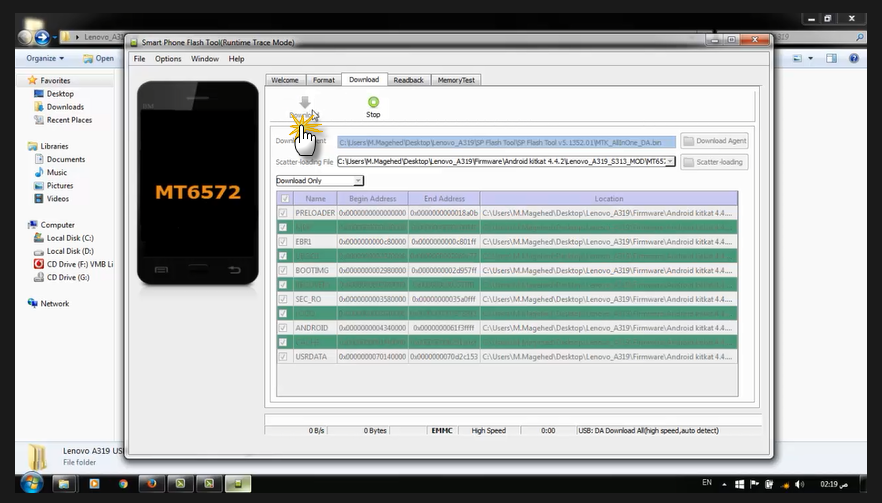The width and height of the screenshot is (882, 503).
Task: Click the volume speaker tray icon
Action: 799,484
